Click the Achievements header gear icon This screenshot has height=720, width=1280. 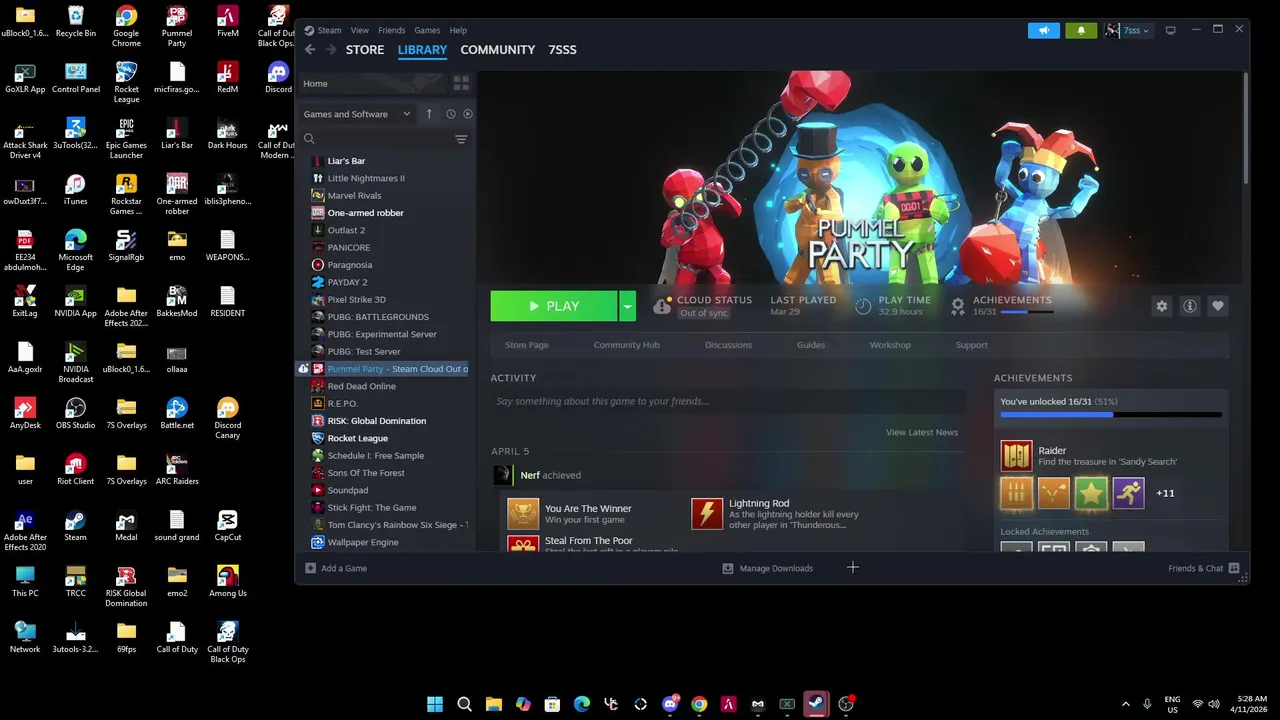pos(958,306)
